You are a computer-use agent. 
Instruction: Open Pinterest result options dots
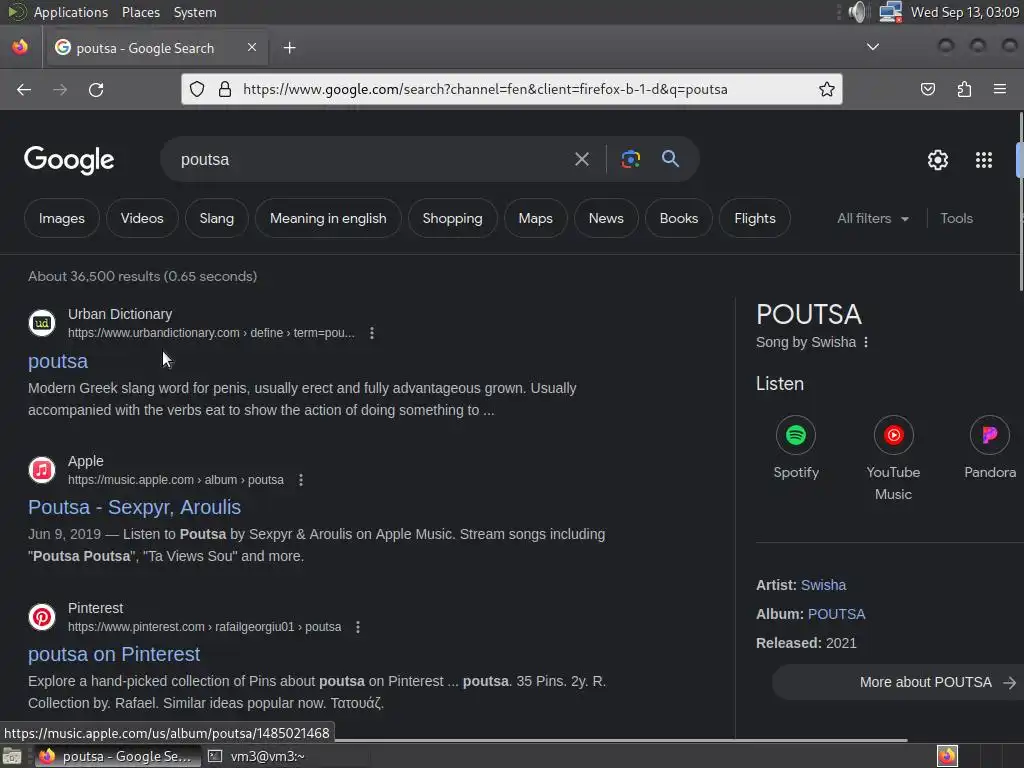click(x=358, y=627)
